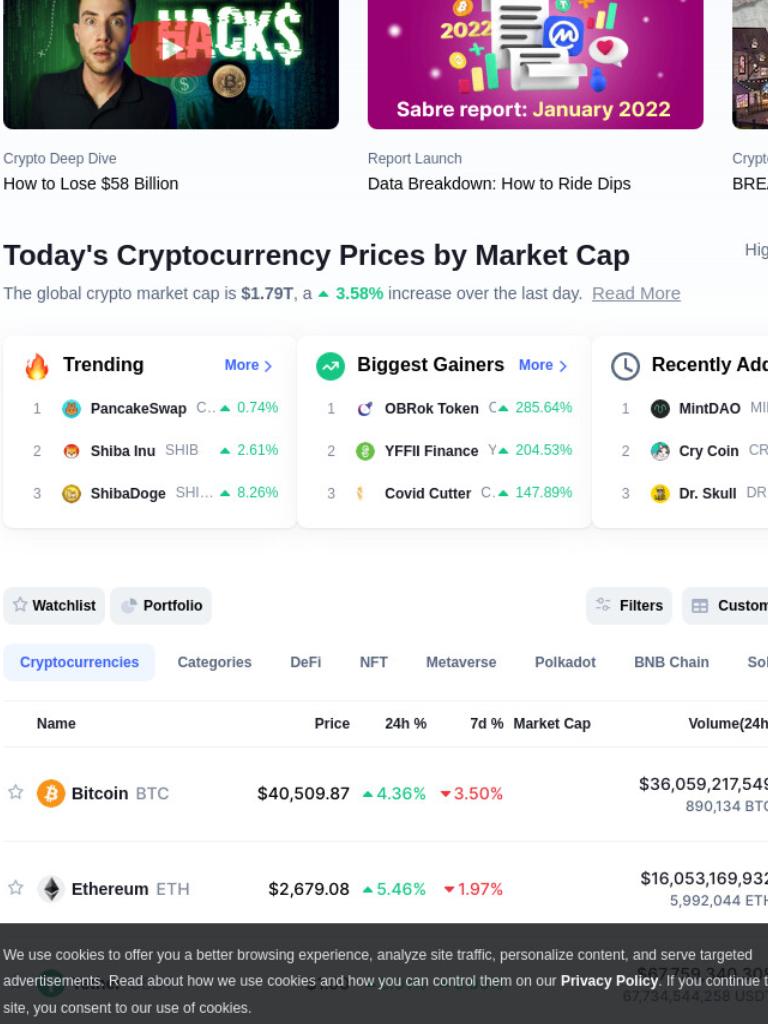
Task: Click the YFFII Finance green icon
Action: 365,451
